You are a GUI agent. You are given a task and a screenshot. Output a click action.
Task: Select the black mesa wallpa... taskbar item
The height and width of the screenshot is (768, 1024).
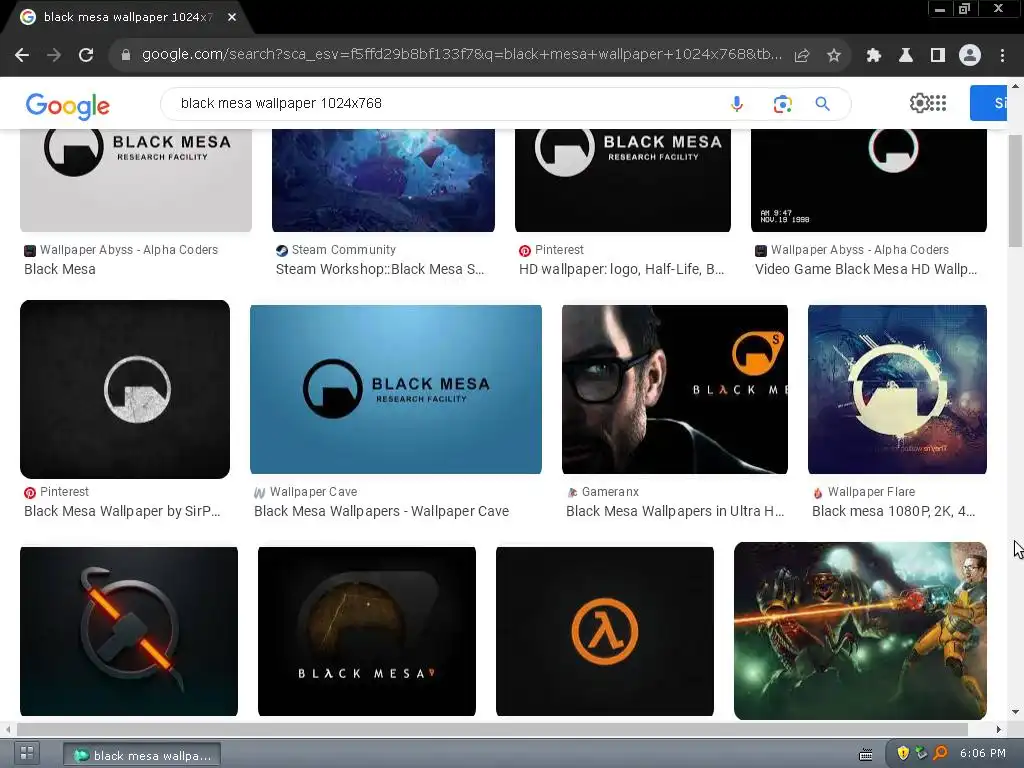(x=142, y=755)
